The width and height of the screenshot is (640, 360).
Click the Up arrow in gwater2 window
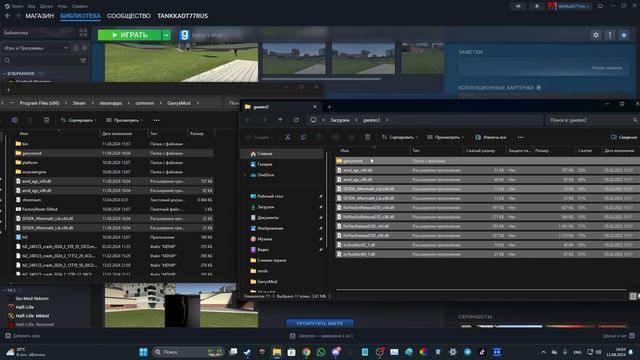[280, 120]
